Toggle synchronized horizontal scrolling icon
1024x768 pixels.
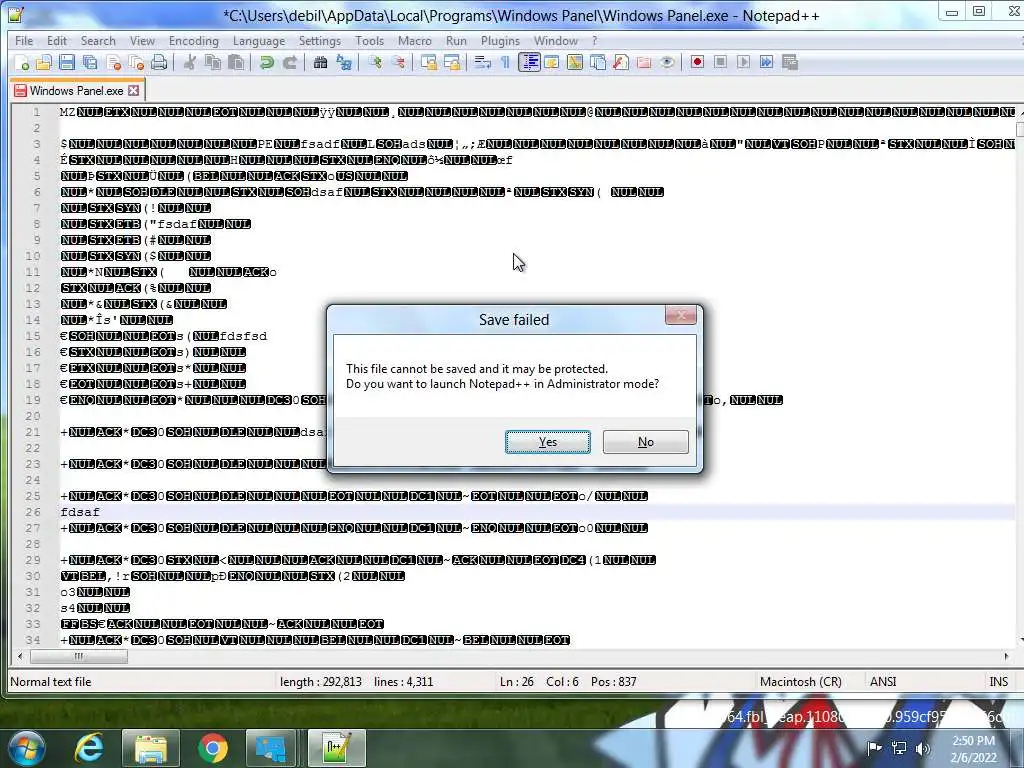[452, 63]
